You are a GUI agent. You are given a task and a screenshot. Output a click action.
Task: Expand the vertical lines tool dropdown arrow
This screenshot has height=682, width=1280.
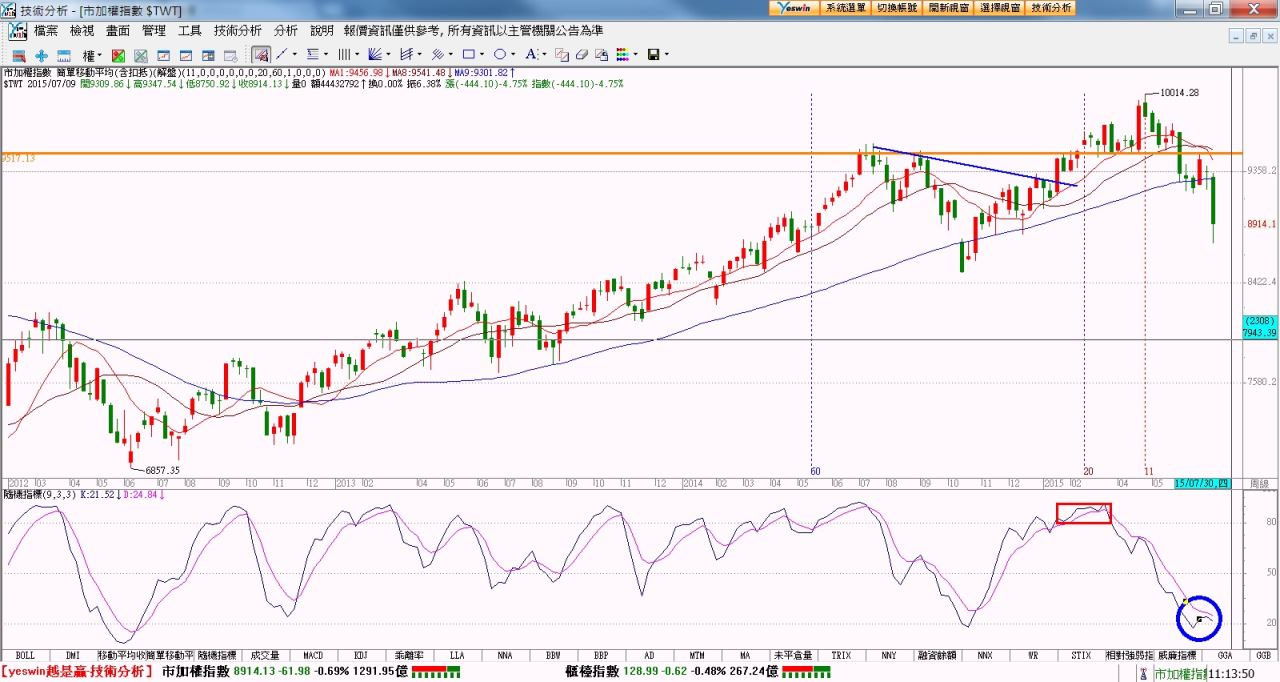tap(357, 55)
